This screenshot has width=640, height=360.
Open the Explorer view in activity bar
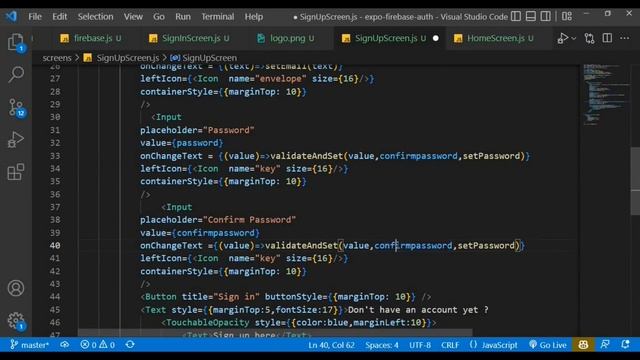16,42
